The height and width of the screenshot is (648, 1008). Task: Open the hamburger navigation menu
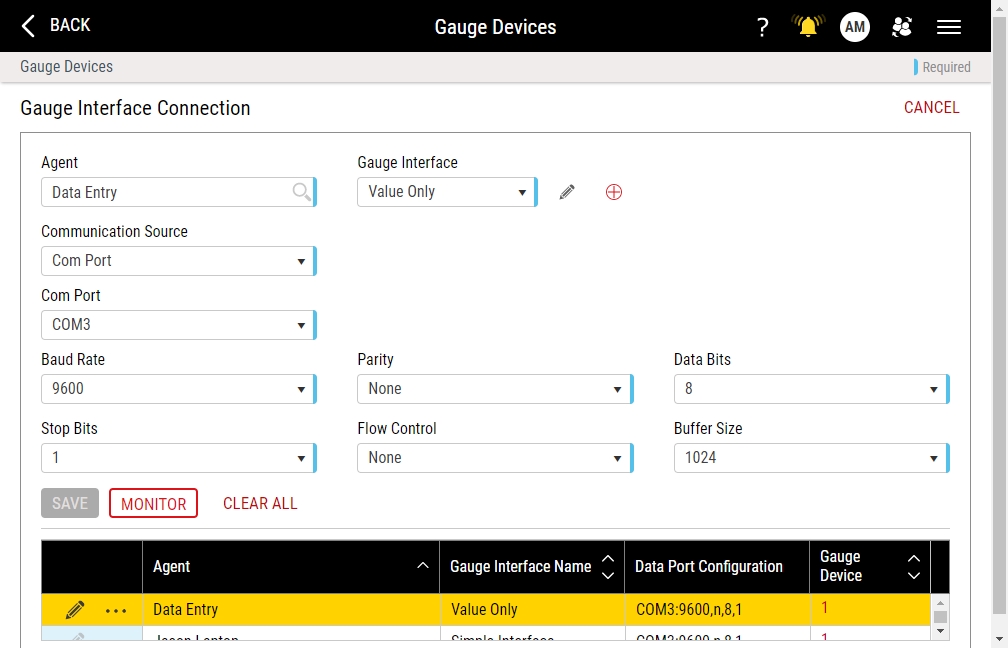tap(948, 26)
